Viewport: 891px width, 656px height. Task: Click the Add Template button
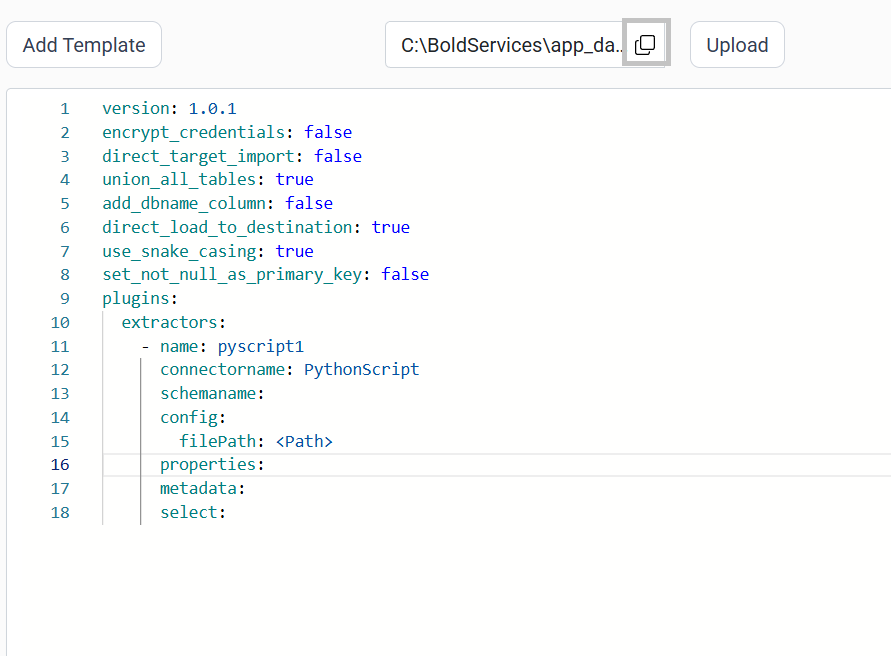click(x=83, y=44)
